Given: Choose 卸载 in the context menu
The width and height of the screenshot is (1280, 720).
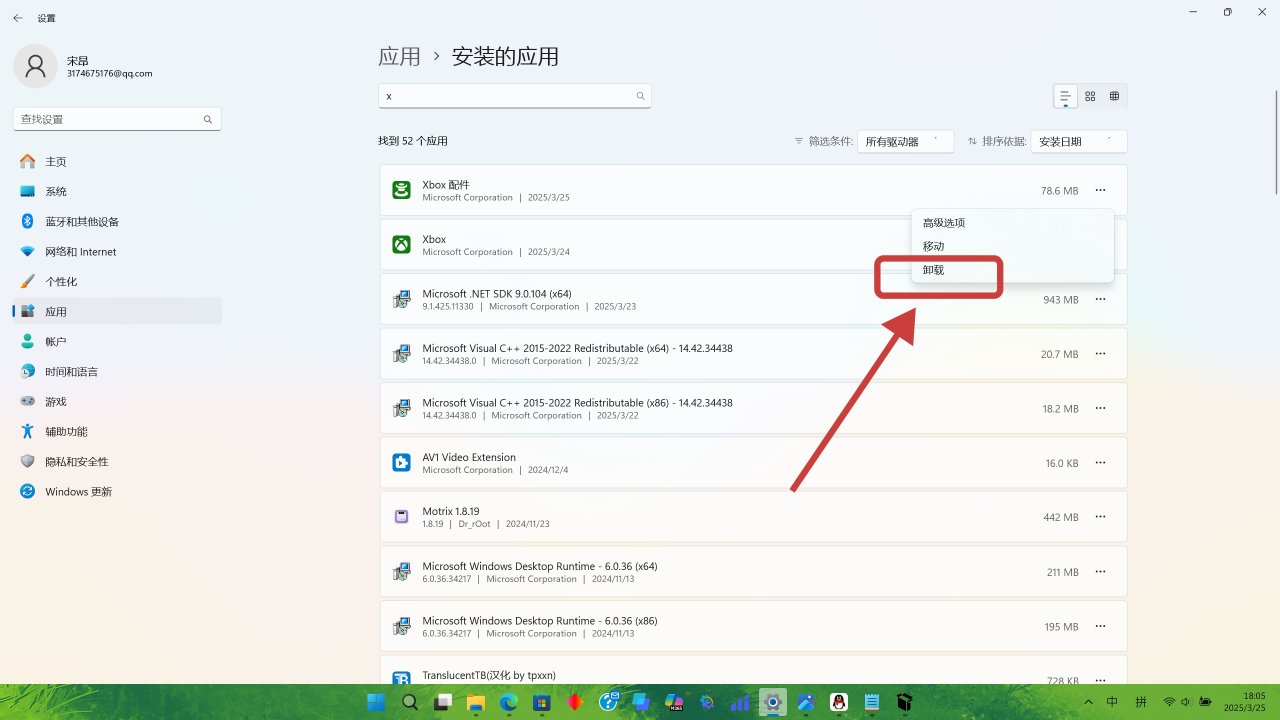Looking at the screenshot, I should click(933, 270).
